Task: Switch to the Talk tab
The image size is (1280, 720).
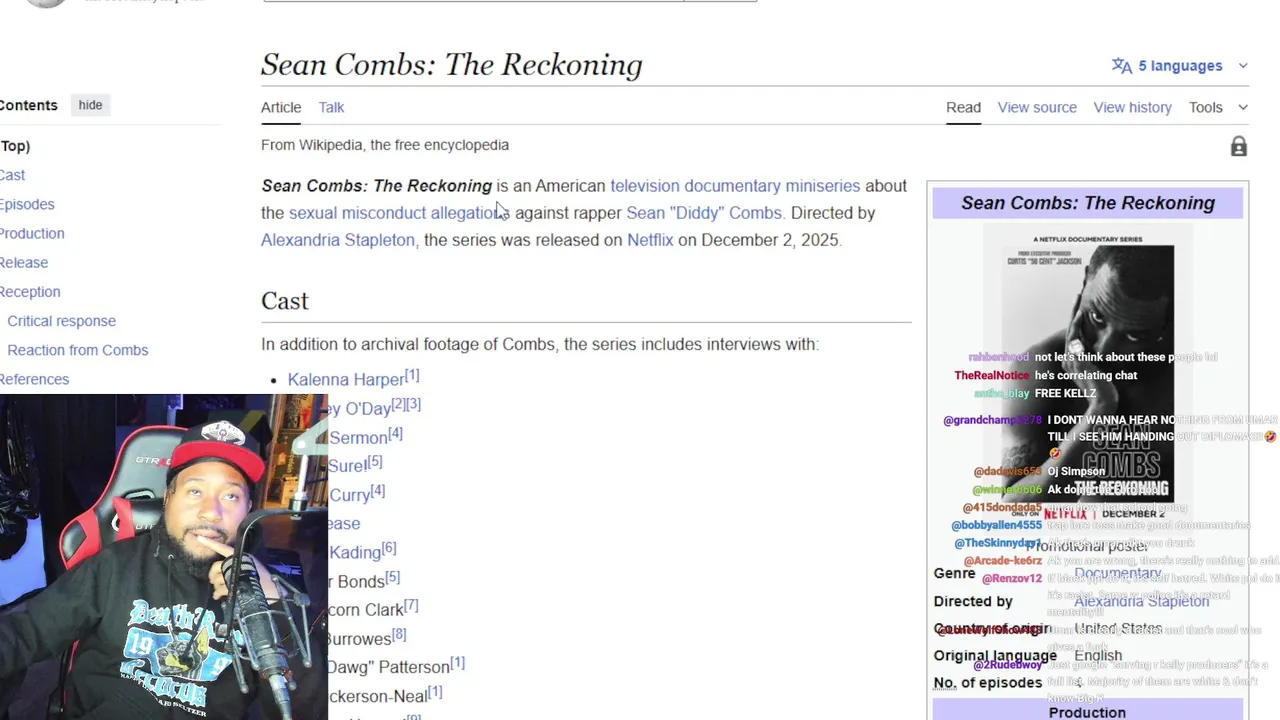Action: point(331,107)
